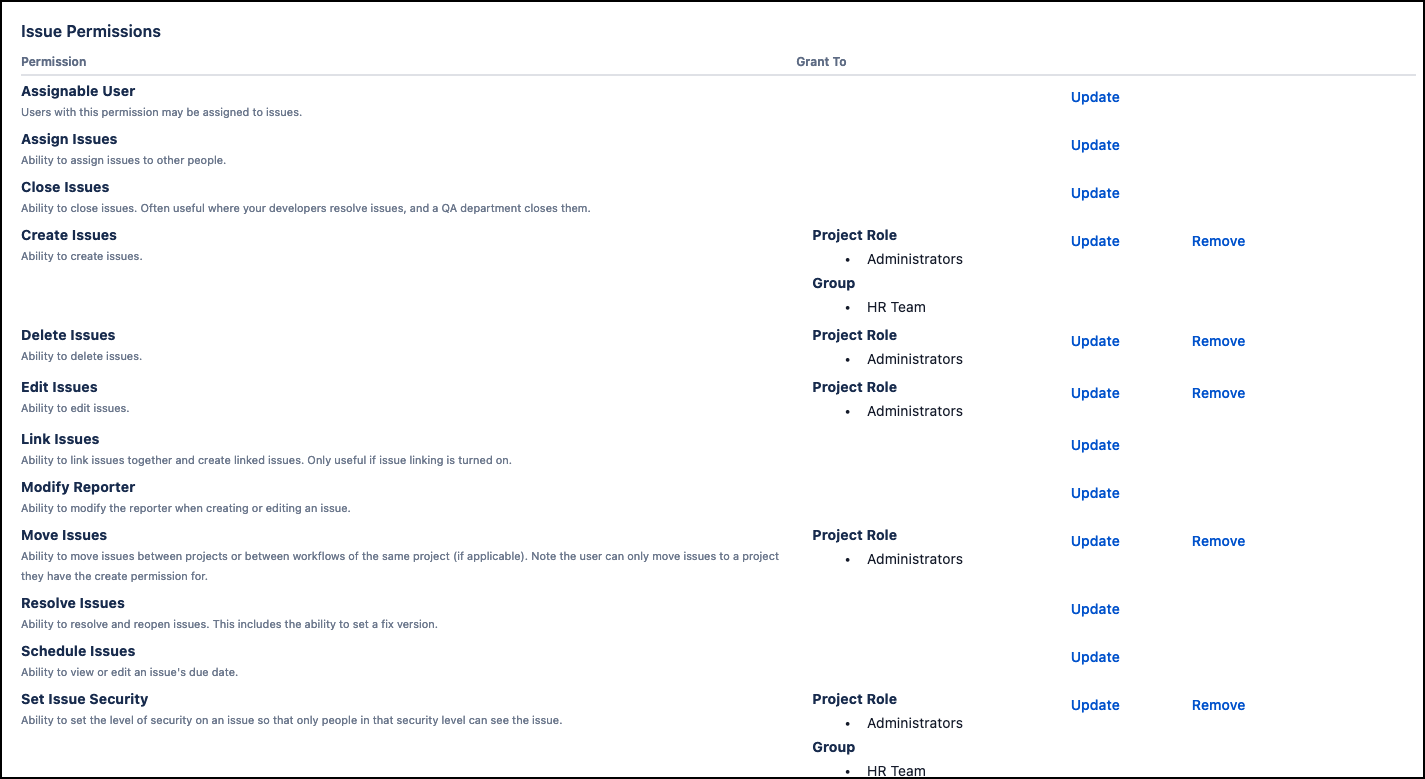Update the Assignable User permission
This screenshot has height=779, width=1425.
tap(1095, 97)
